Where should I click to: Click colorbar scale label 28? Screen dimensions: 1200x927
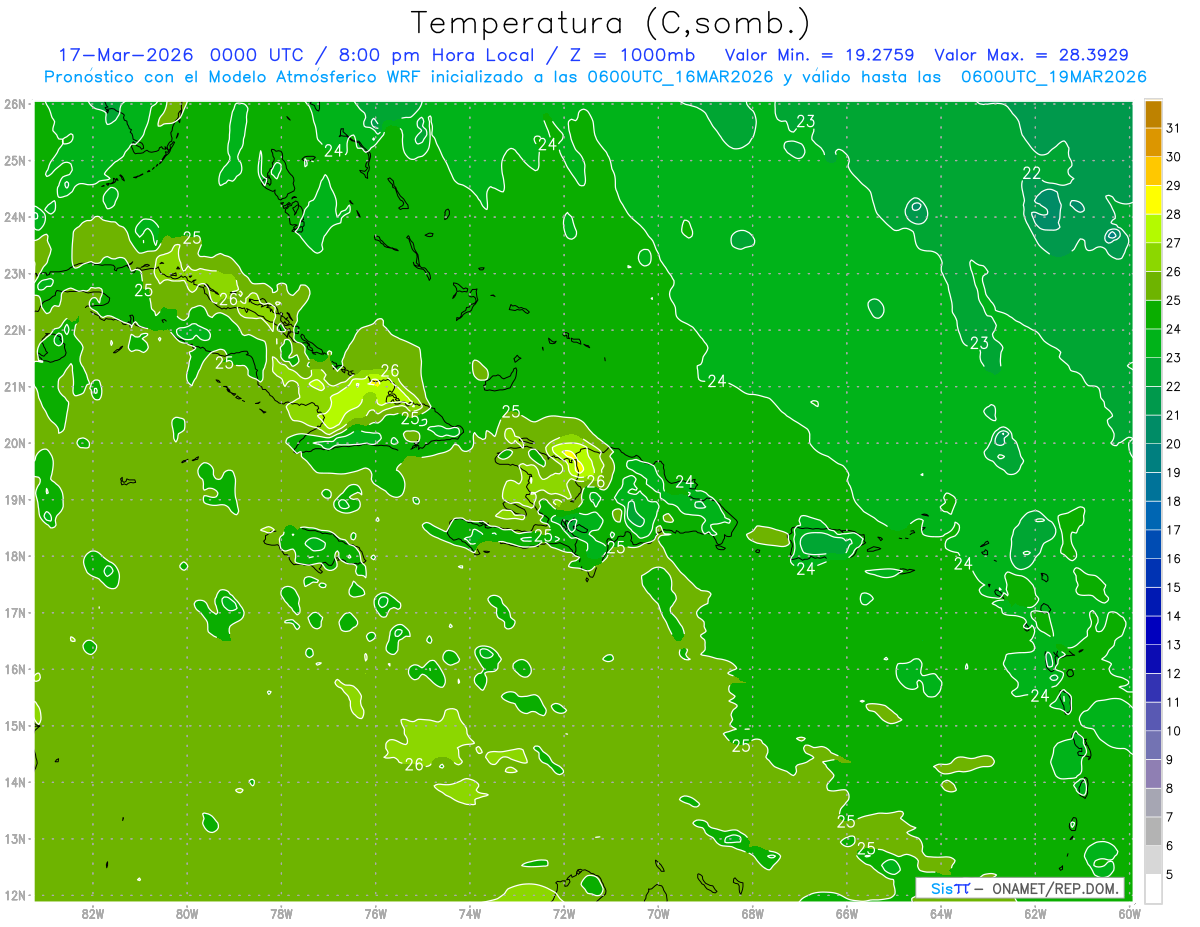pos(1173,214)
